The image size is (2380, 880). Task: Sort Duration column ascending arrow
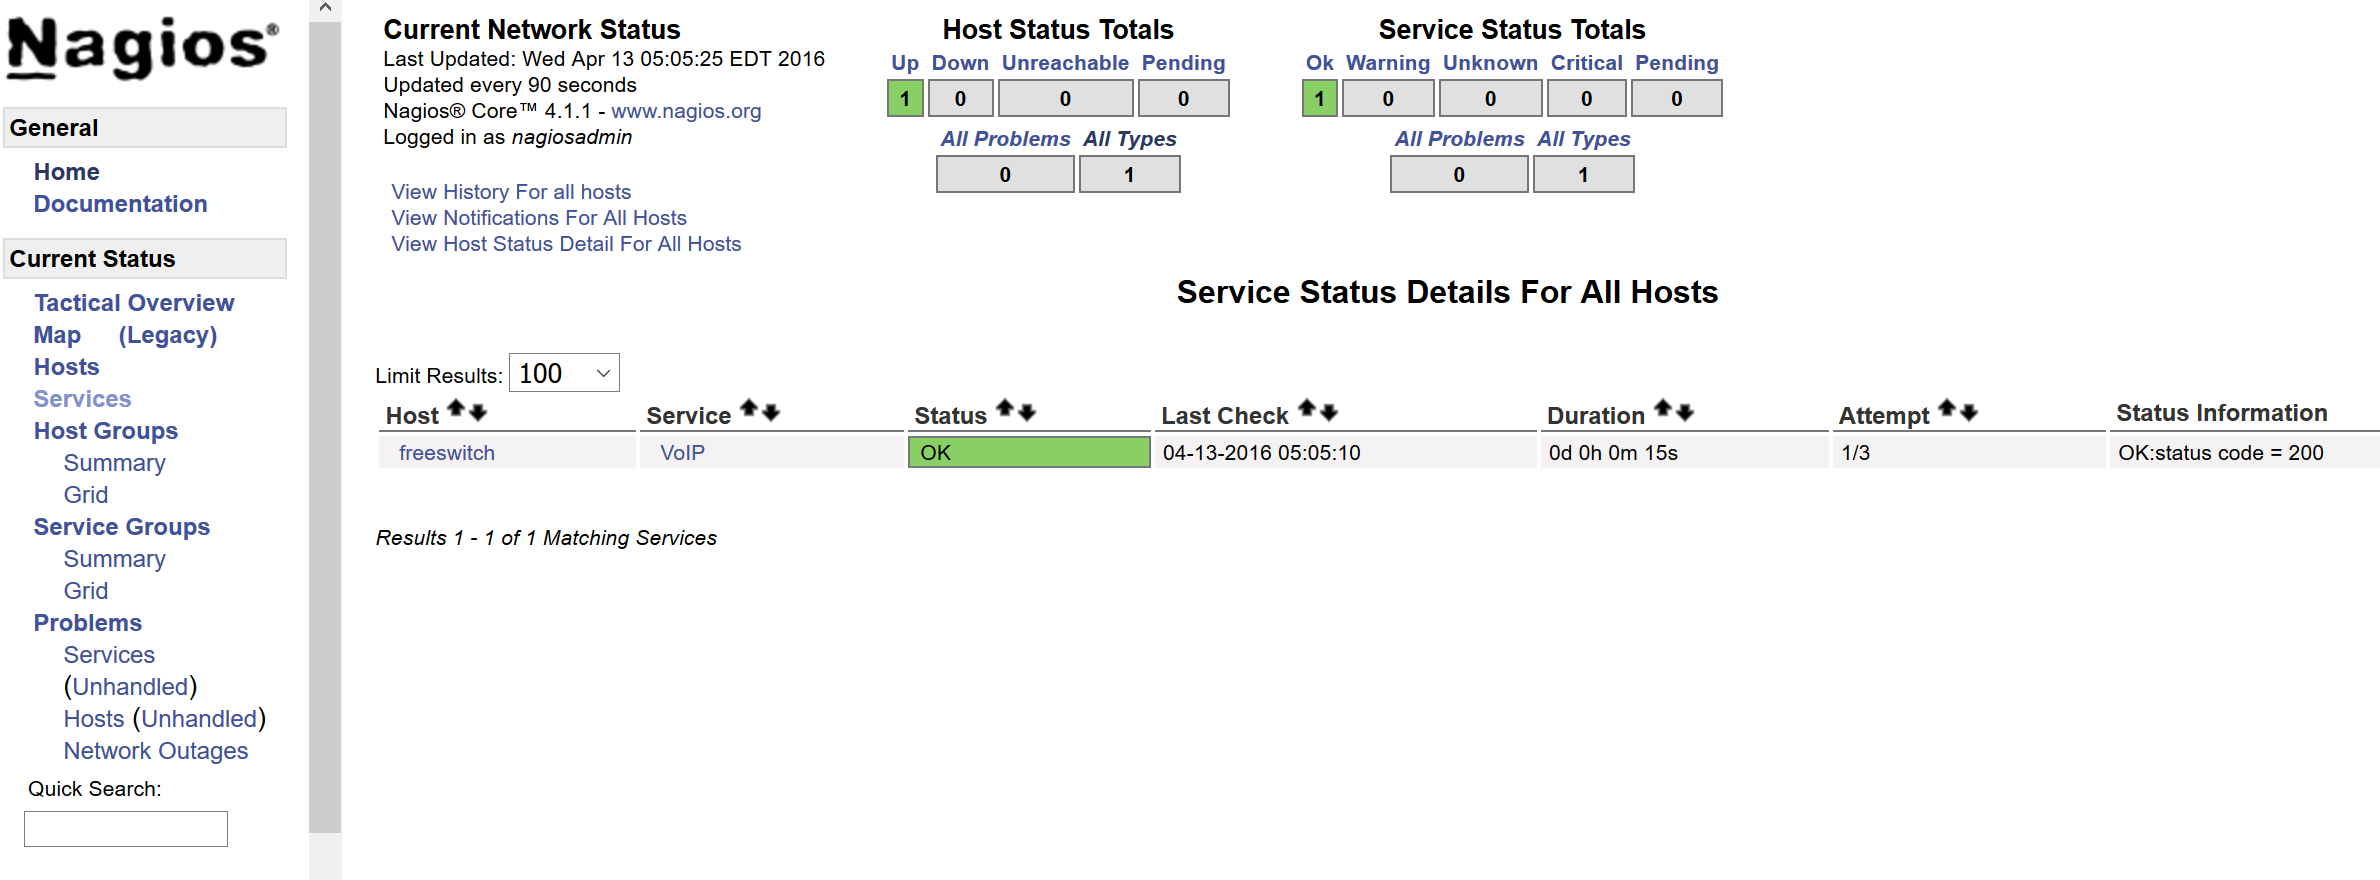click(x=1663, y=409)
